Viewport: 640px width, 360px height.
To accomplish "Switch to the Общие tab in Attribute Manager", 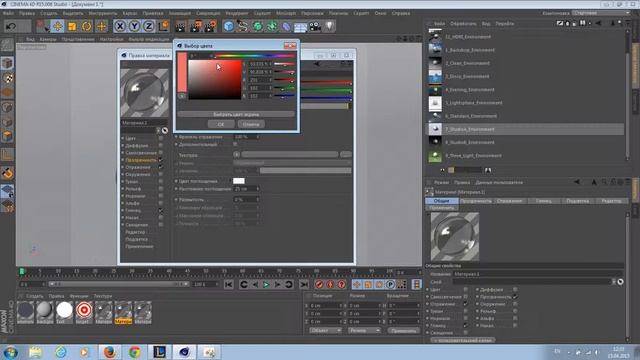I will (441, 201).
